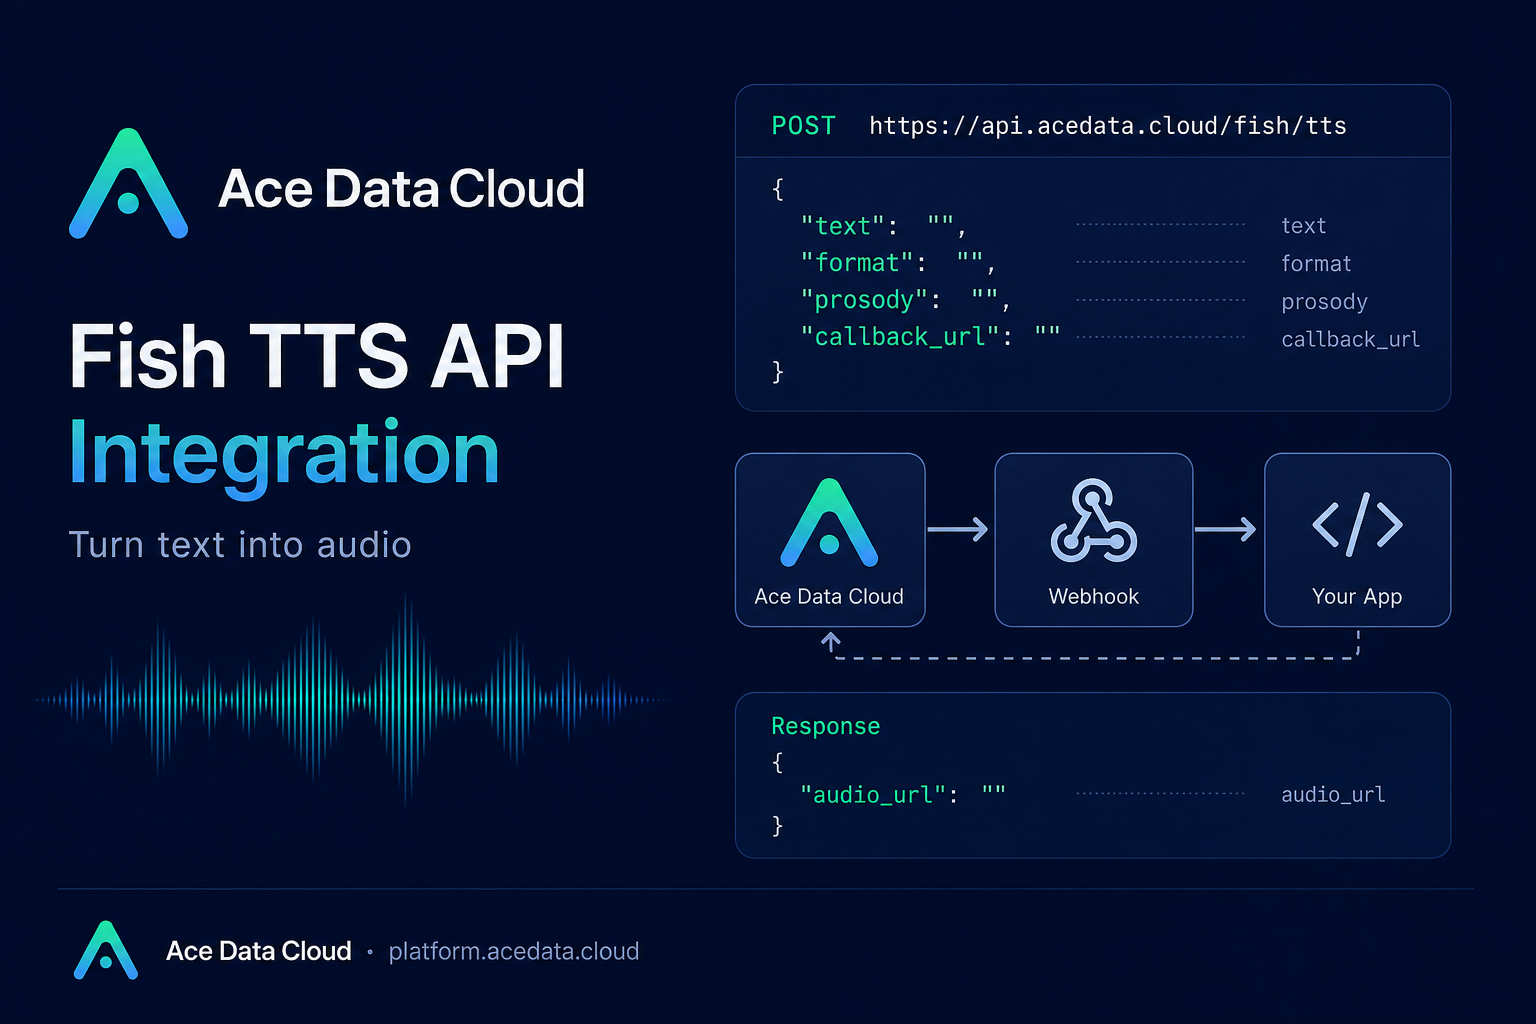Open the platform.acedata.cloud link in the footer

514,951
